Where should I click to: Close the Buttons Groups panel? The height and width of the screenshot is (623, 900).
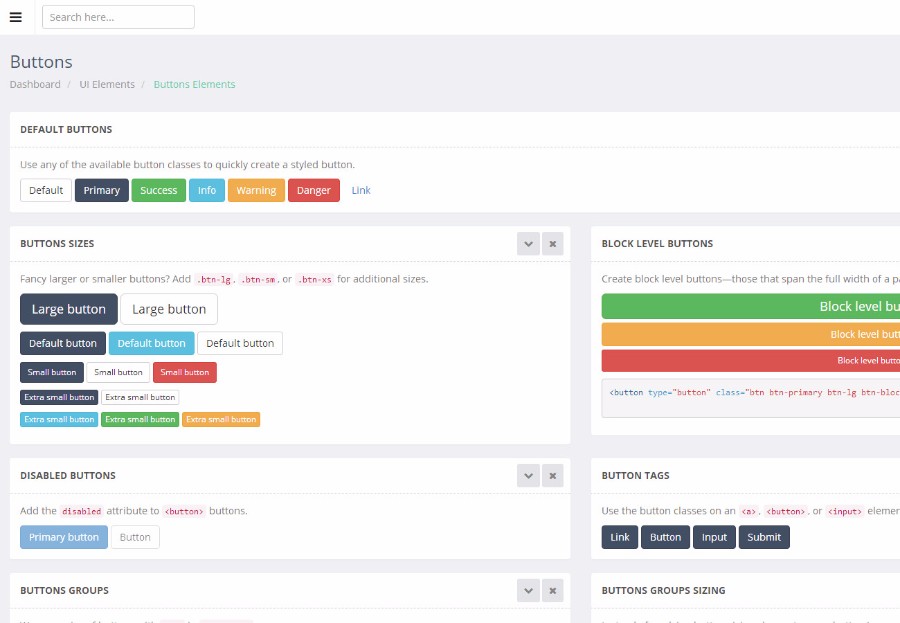tap(553, 591)
